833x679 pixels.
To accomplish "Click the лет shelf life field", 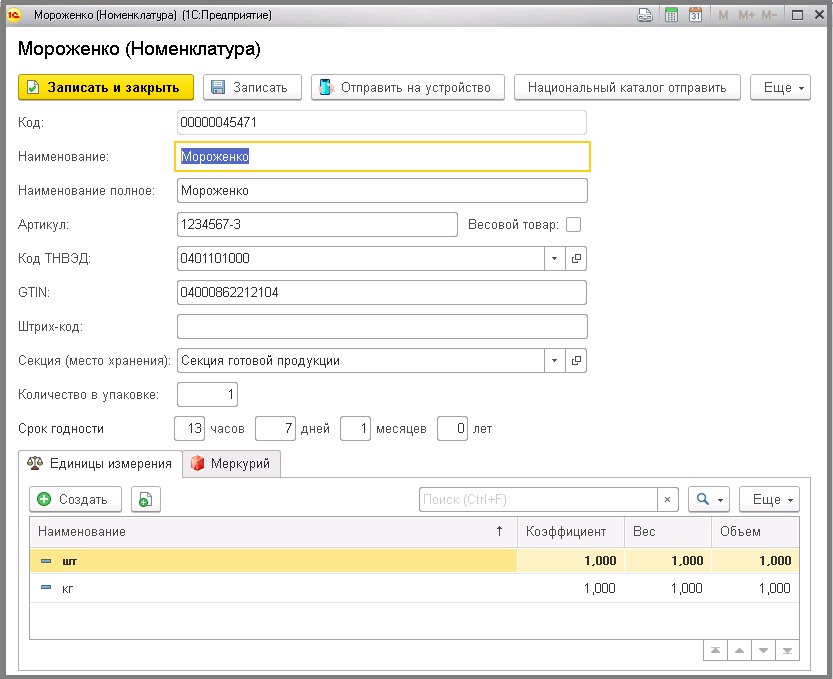I will [453, 429].
